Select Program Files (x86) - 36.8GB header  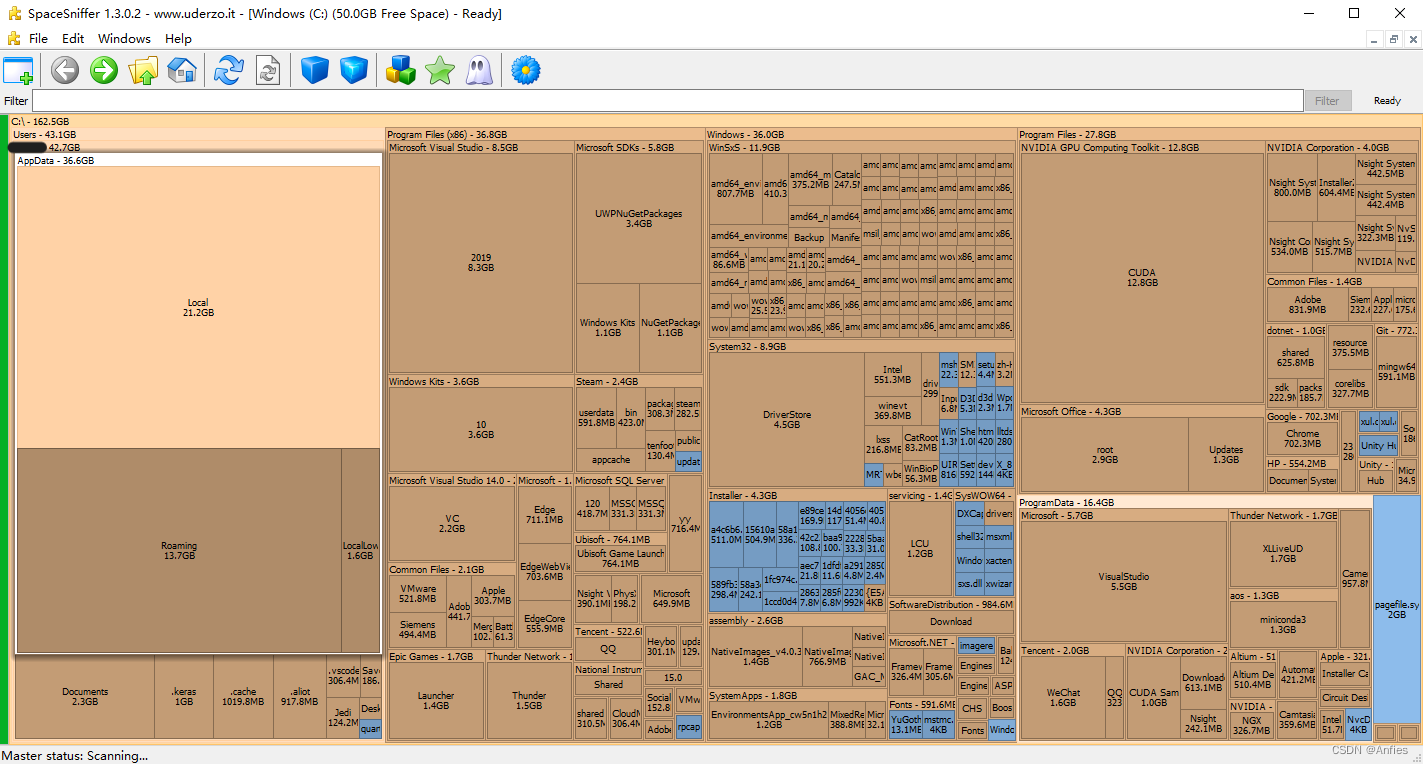tap(544, 134)
